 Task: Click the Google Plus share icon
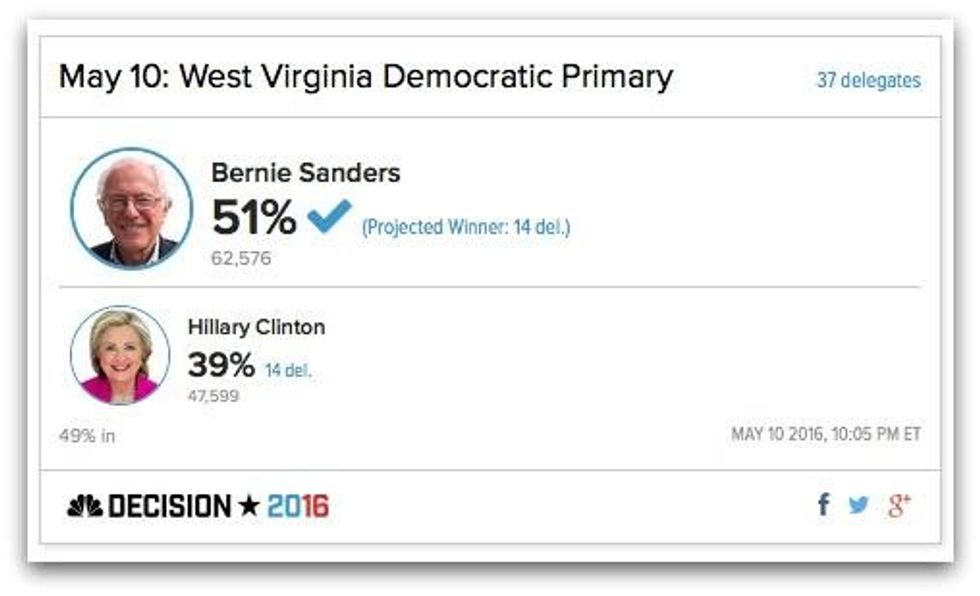tap(898, 506)
